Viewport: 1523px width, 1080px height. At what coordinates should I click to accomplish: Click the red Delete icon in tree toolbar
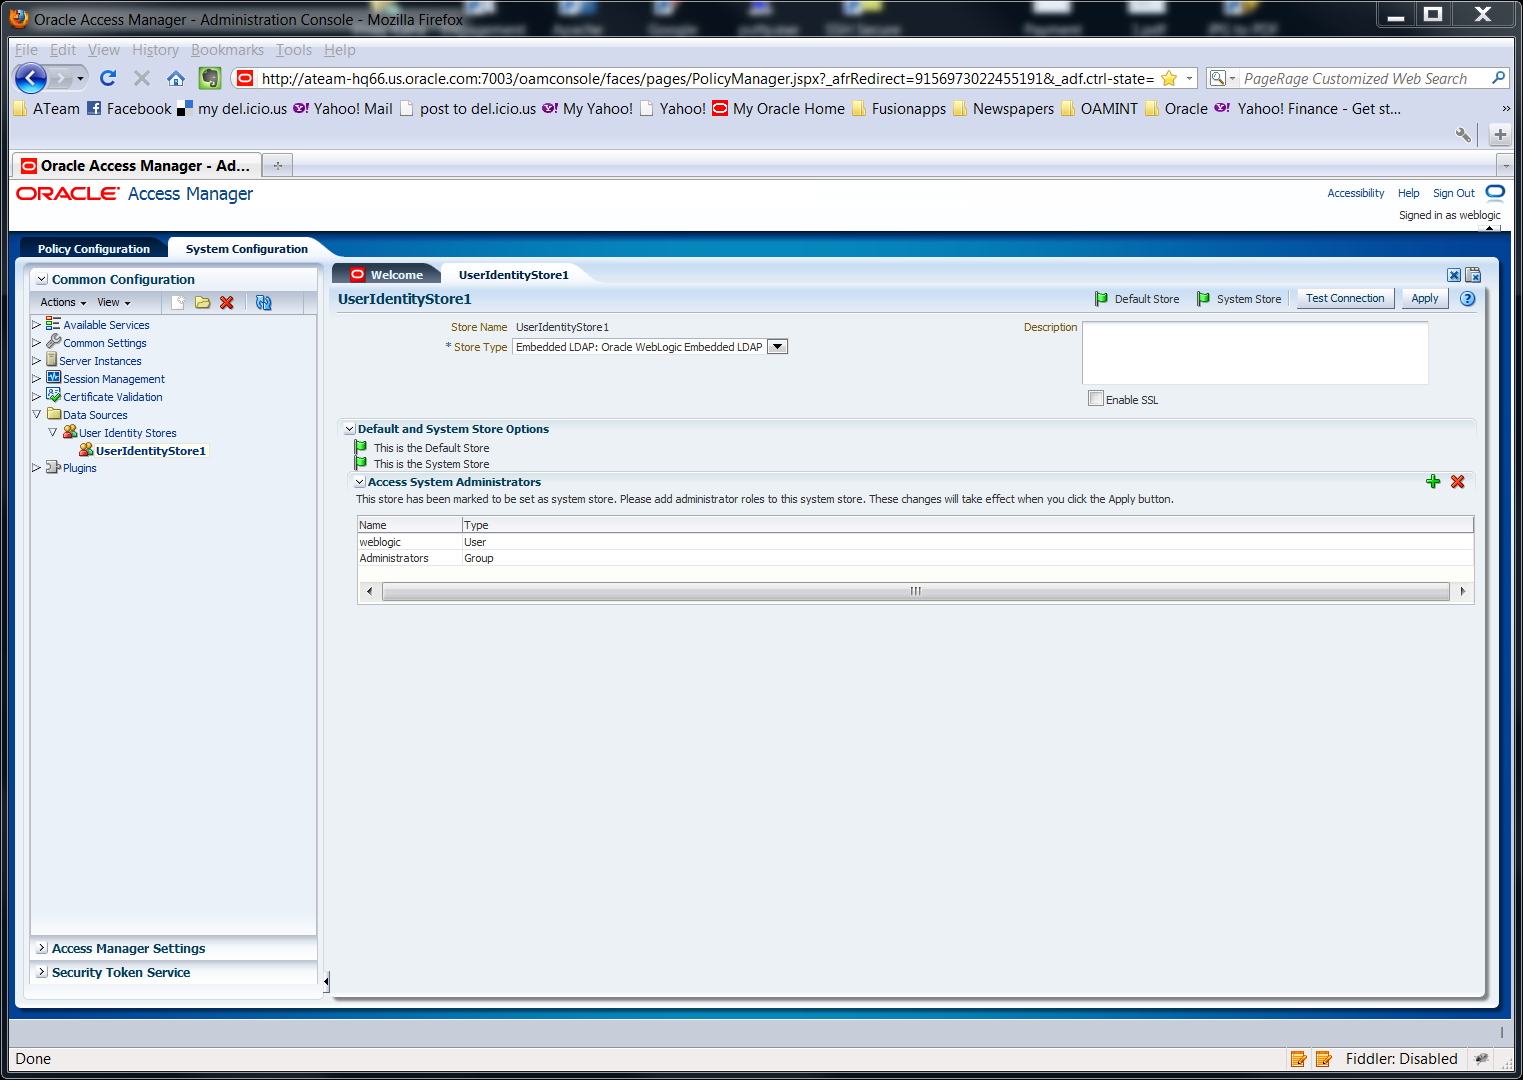click(227, 302)
